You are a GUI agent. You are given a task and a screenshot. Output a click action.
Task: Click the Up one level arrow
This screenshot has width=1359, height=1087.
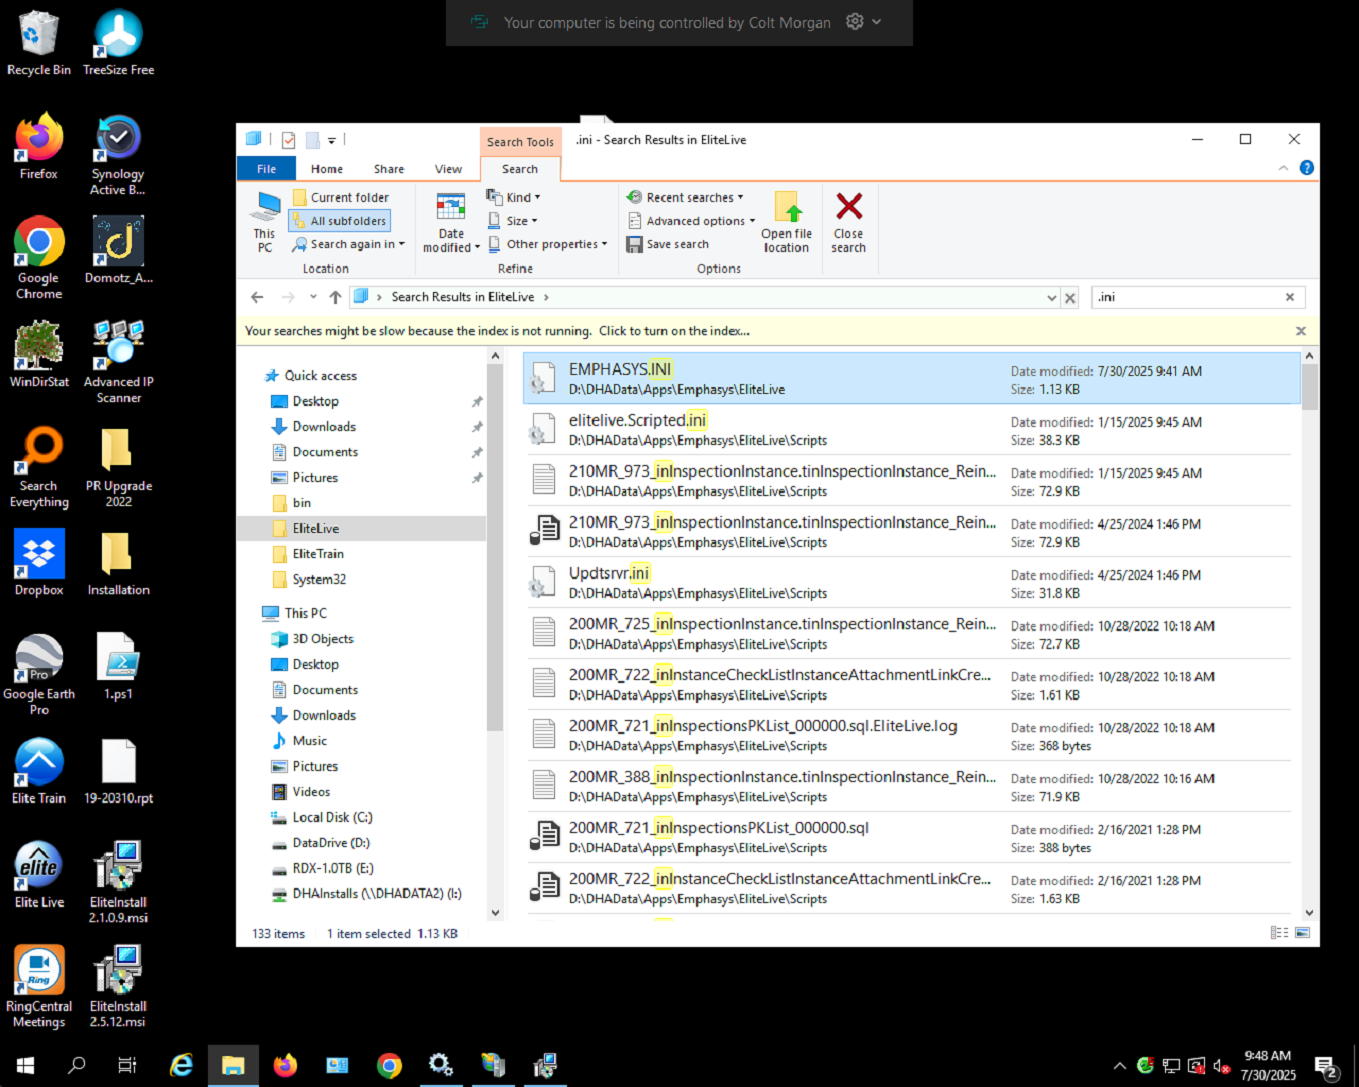click(x=335, y=297)
